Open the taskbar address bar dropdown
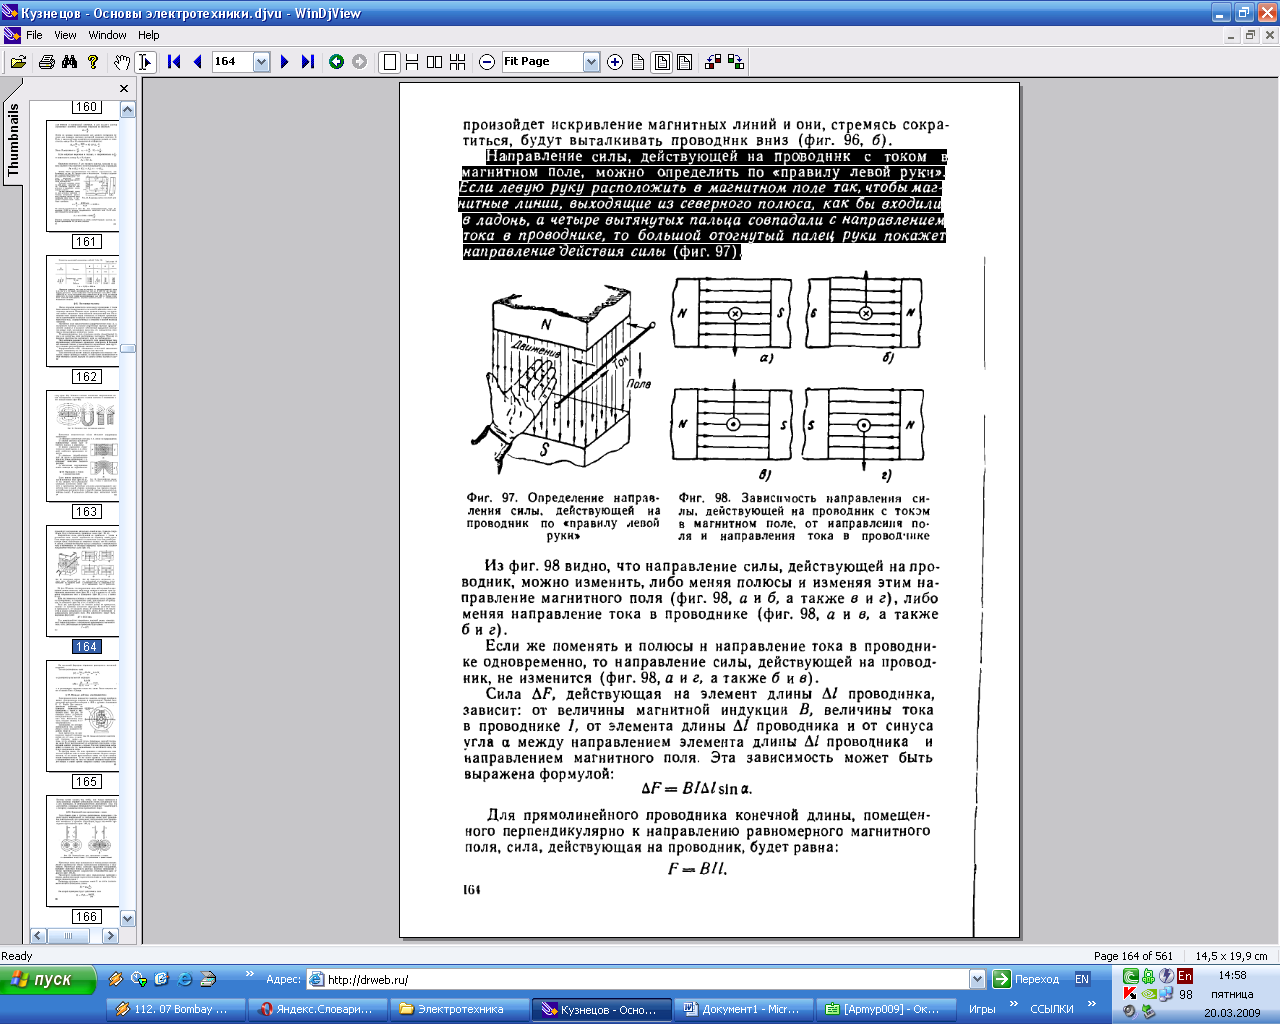This screenshot has height=1024, width=1280. [977, 979]
